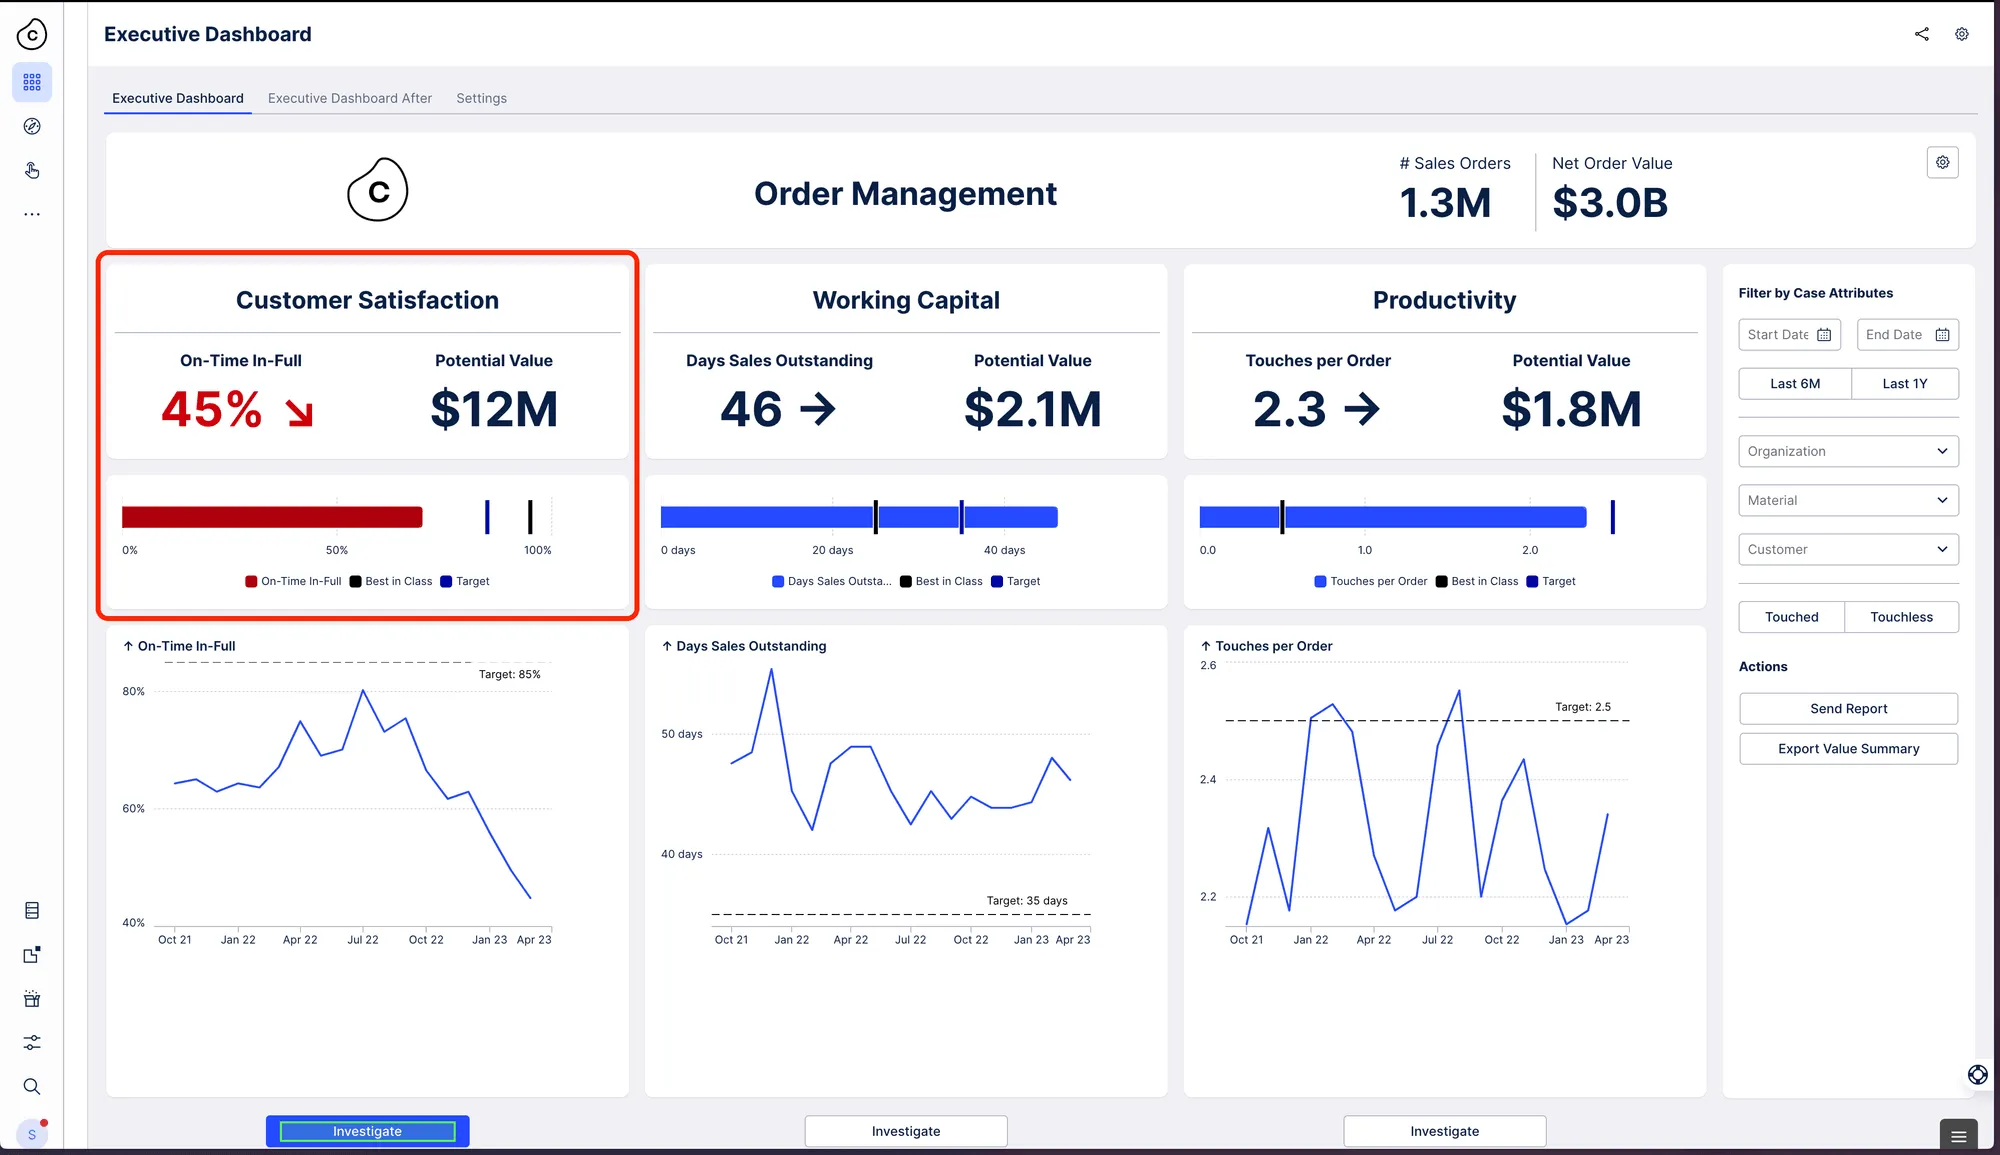Screen dimensions: 2000x1155
Task: Click the Celonis logo in the sidebar
Action: point(32,34)
